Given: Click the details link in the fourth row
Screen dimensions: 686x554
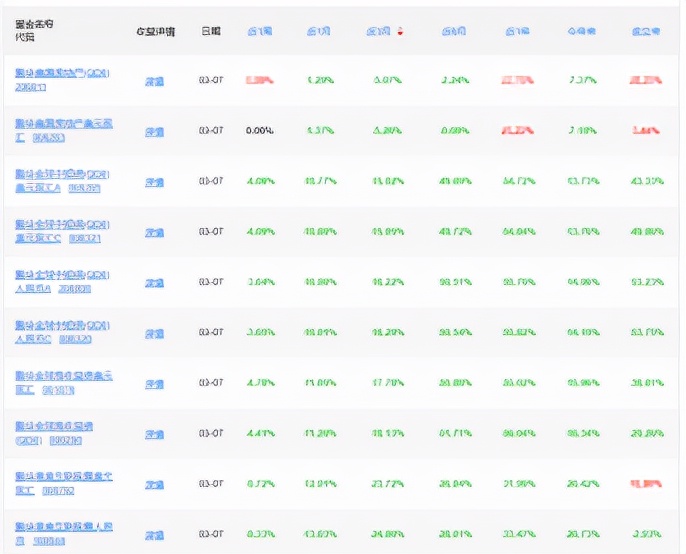Looking at the screenshot, I should [154, 232].
